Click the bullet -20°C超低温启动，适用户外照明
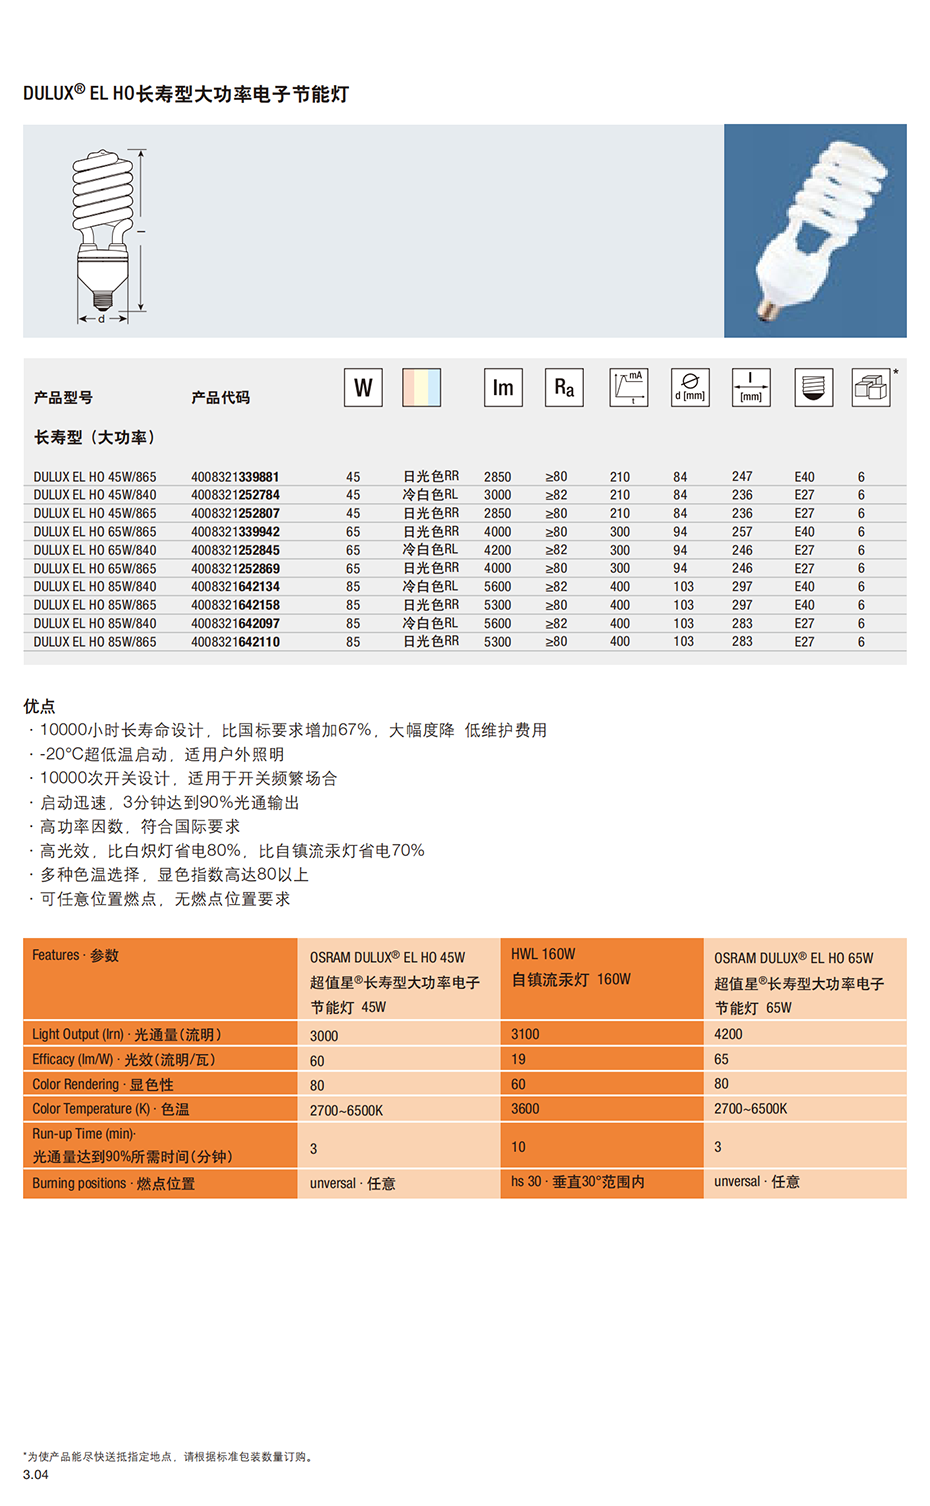The width and height of the screenshot is (930, 1506). (x=156, y=754)
